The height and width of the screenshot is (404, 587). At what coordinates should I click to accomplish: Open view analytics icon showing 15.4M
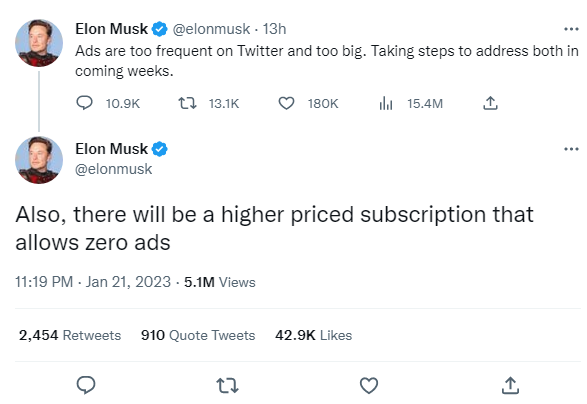pyautogui.click(x=386, y=103)
